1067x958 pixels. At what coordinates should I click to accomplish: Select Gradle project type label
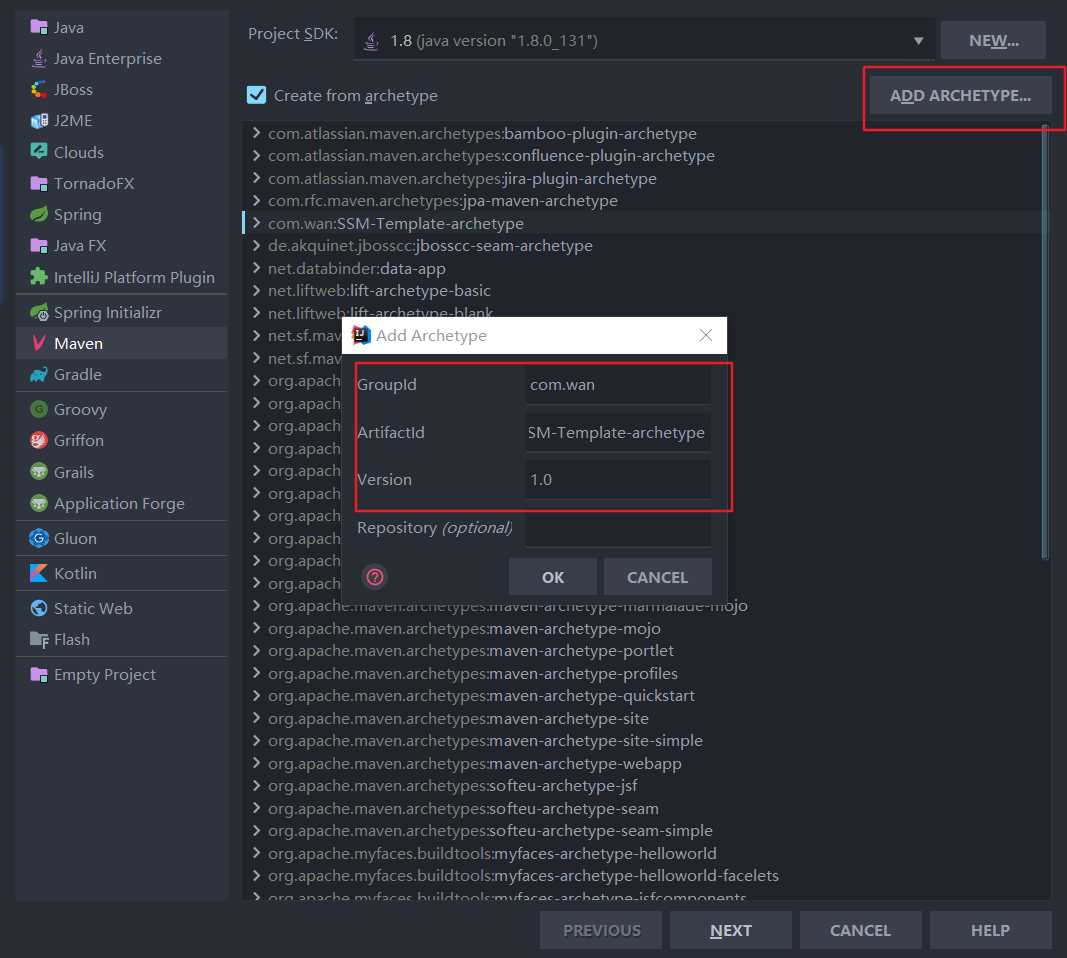pos(78,374)
